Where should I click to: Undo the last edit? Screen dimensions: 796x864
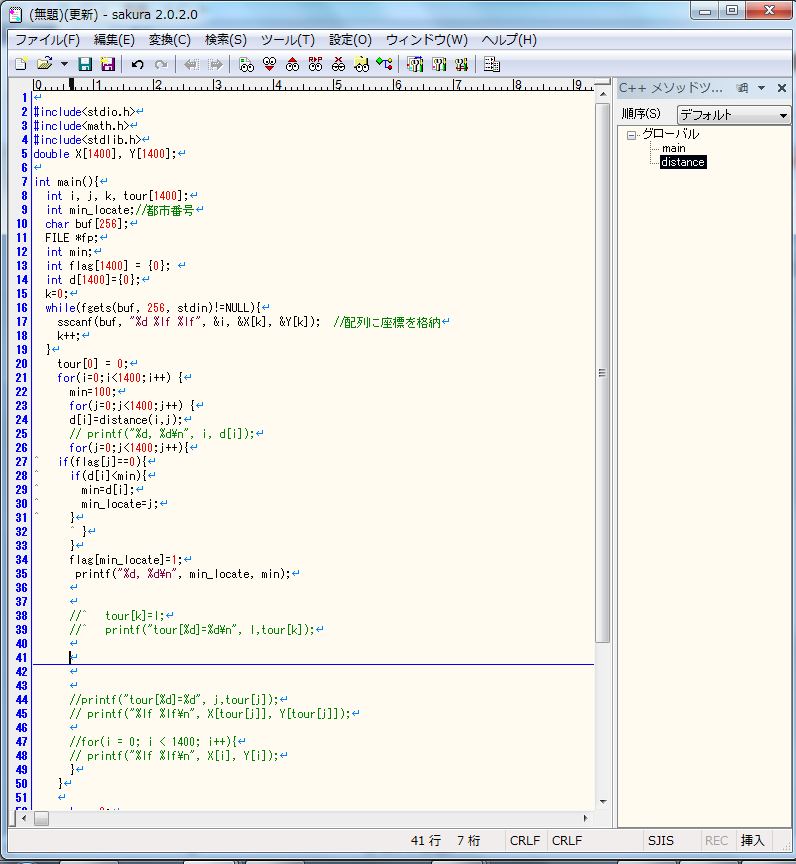tap(137, 64)
